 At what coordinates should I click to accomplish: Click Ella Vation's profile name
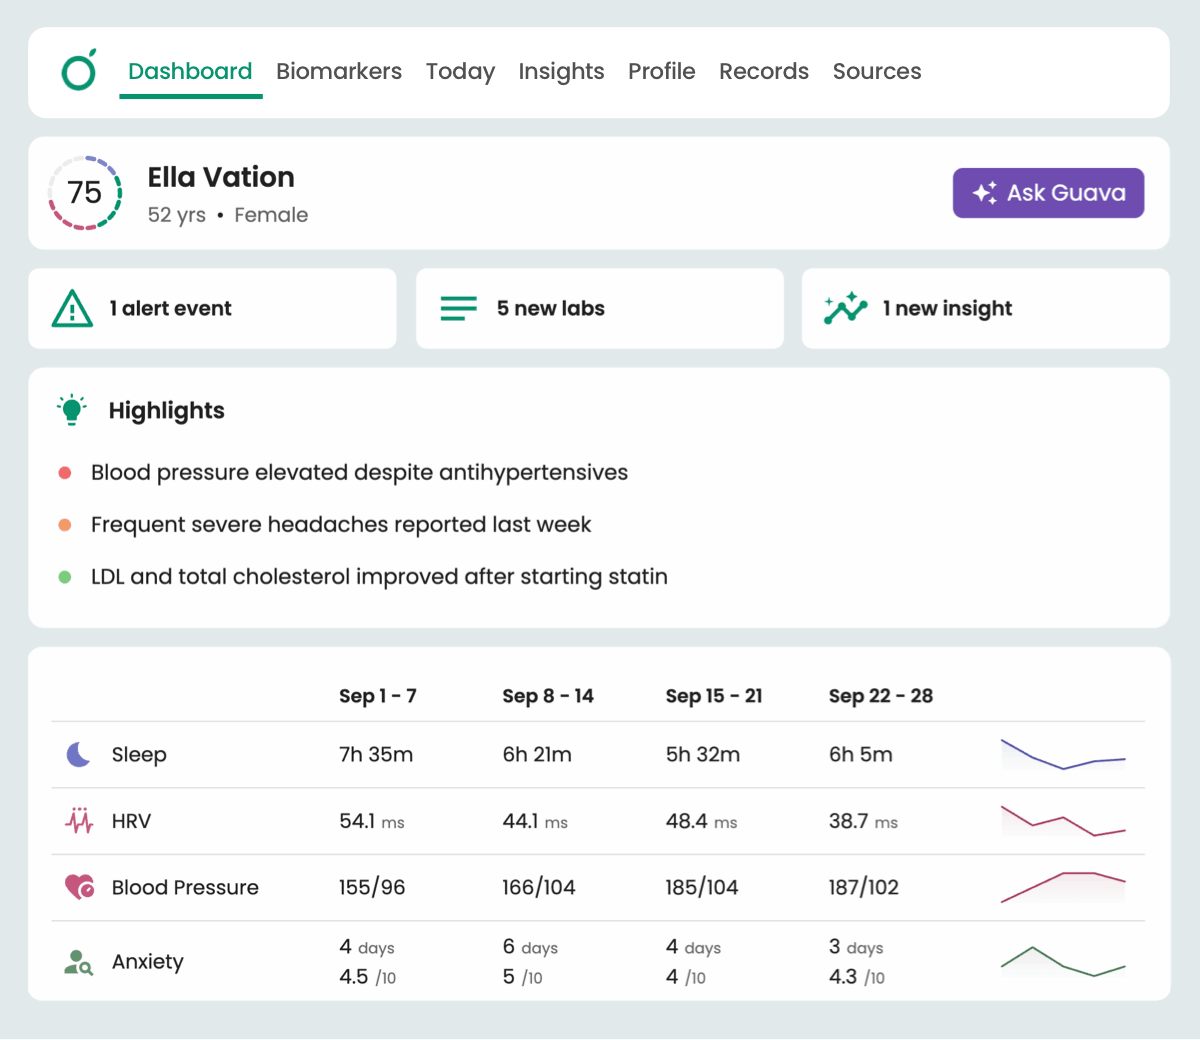(221, 177)
